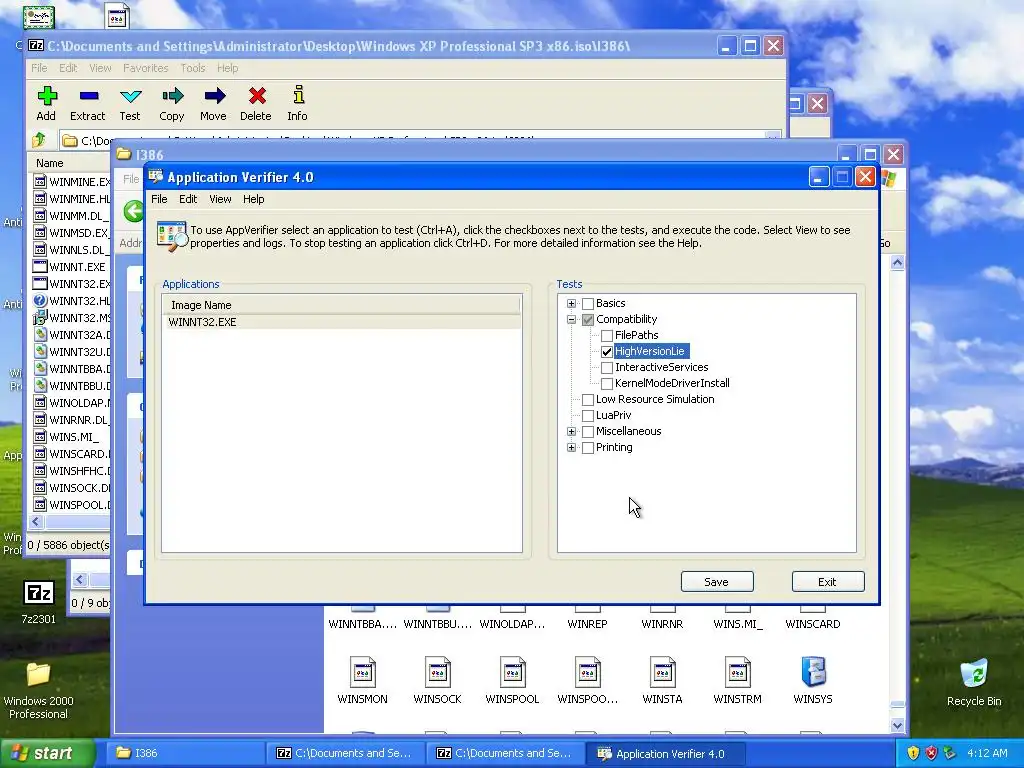Select the WINSPOO... file icon in I386 window
This screenshot has height=768, width=1024.
588,671
